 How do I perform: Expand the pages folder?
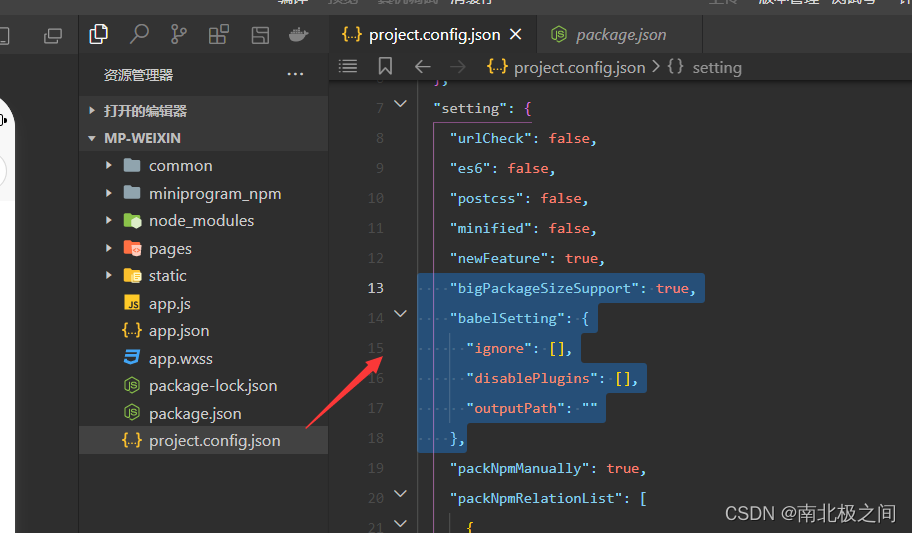pos(204,248)
